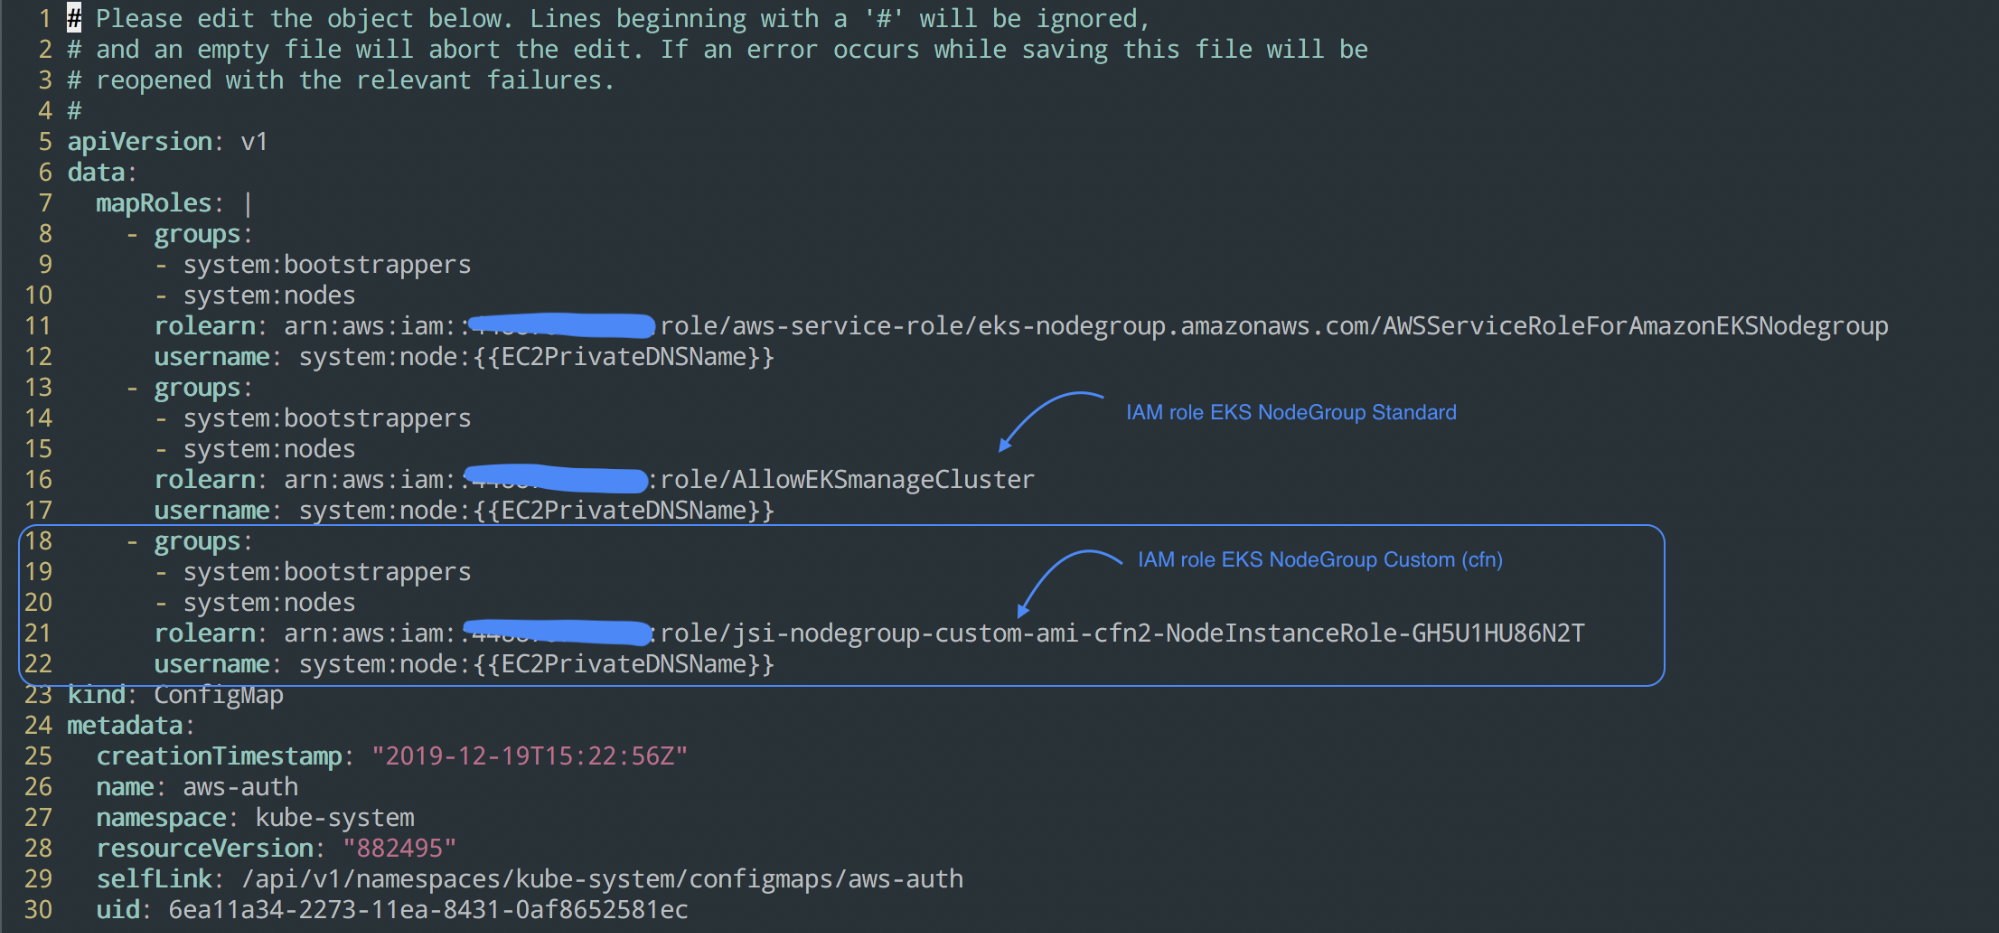Click the highlighted # cursor on line 1

click(x=74, y=18)
